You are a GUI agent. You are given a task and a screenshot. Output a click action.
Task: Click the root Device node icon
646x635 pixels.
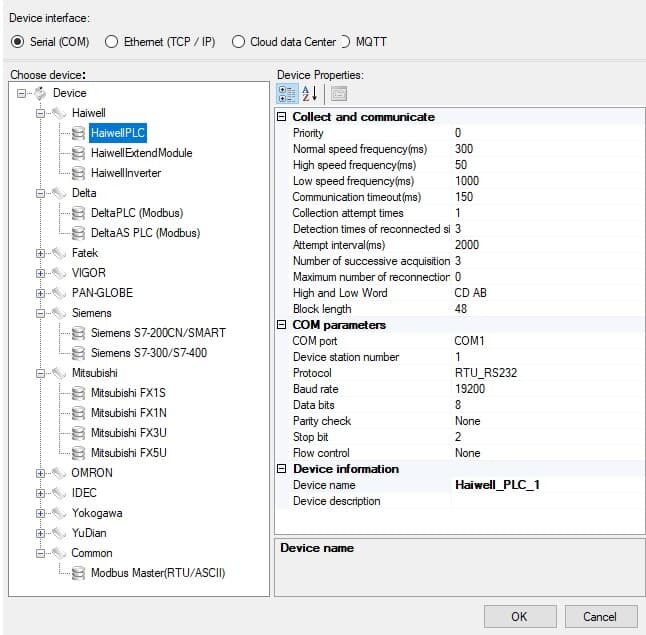pos(40,93)
